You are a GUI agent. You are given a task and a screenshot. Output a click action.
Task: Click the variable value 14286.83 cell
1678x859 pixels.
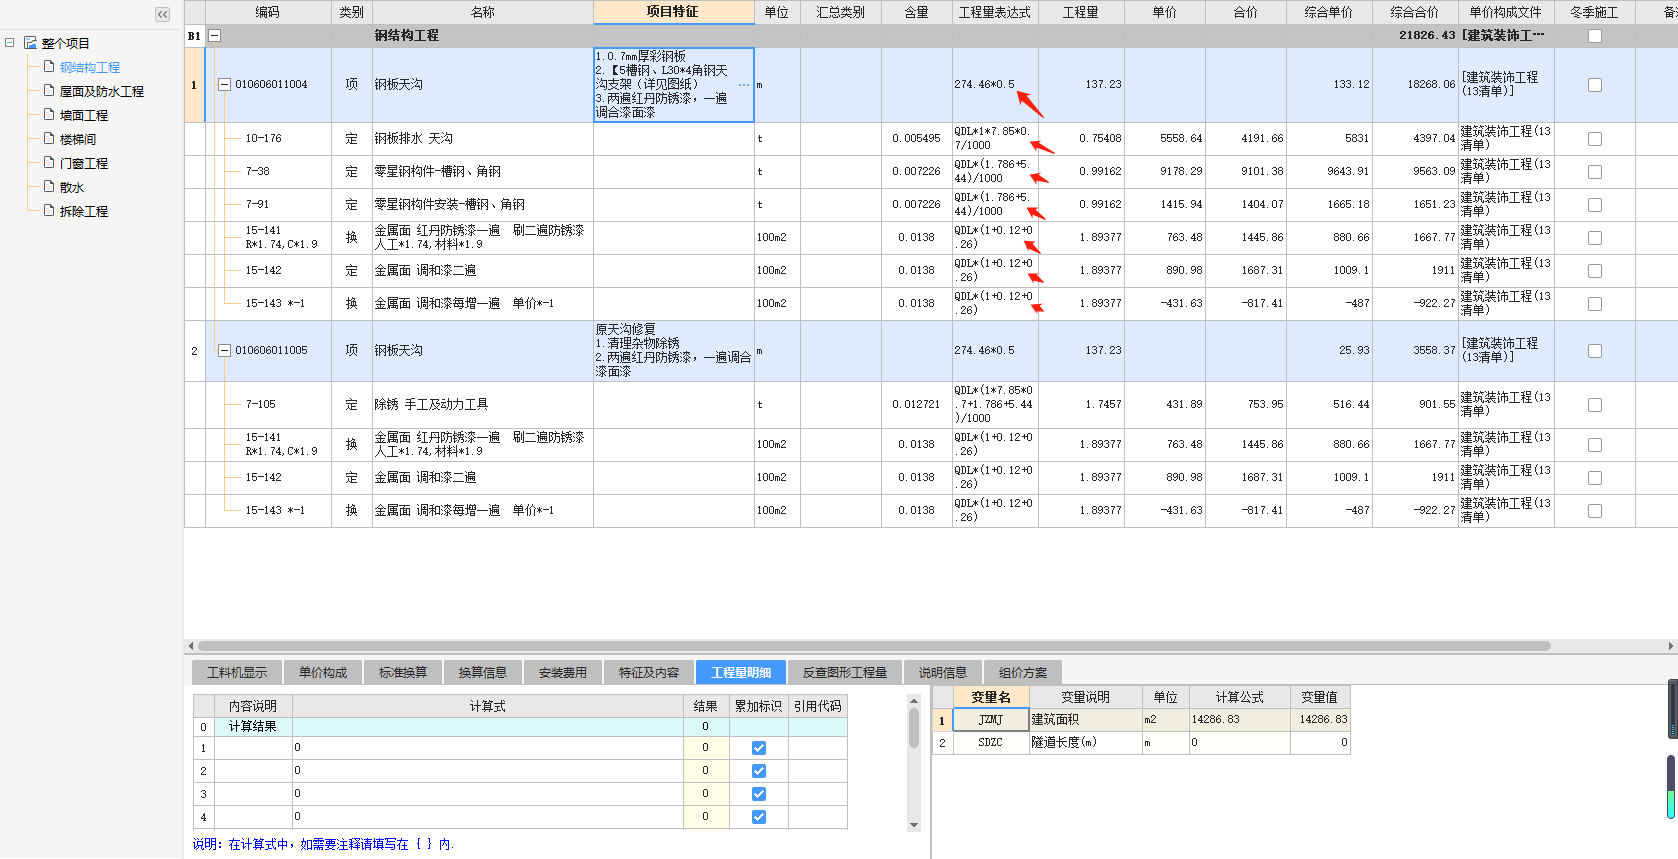[x=1320, y=719]
